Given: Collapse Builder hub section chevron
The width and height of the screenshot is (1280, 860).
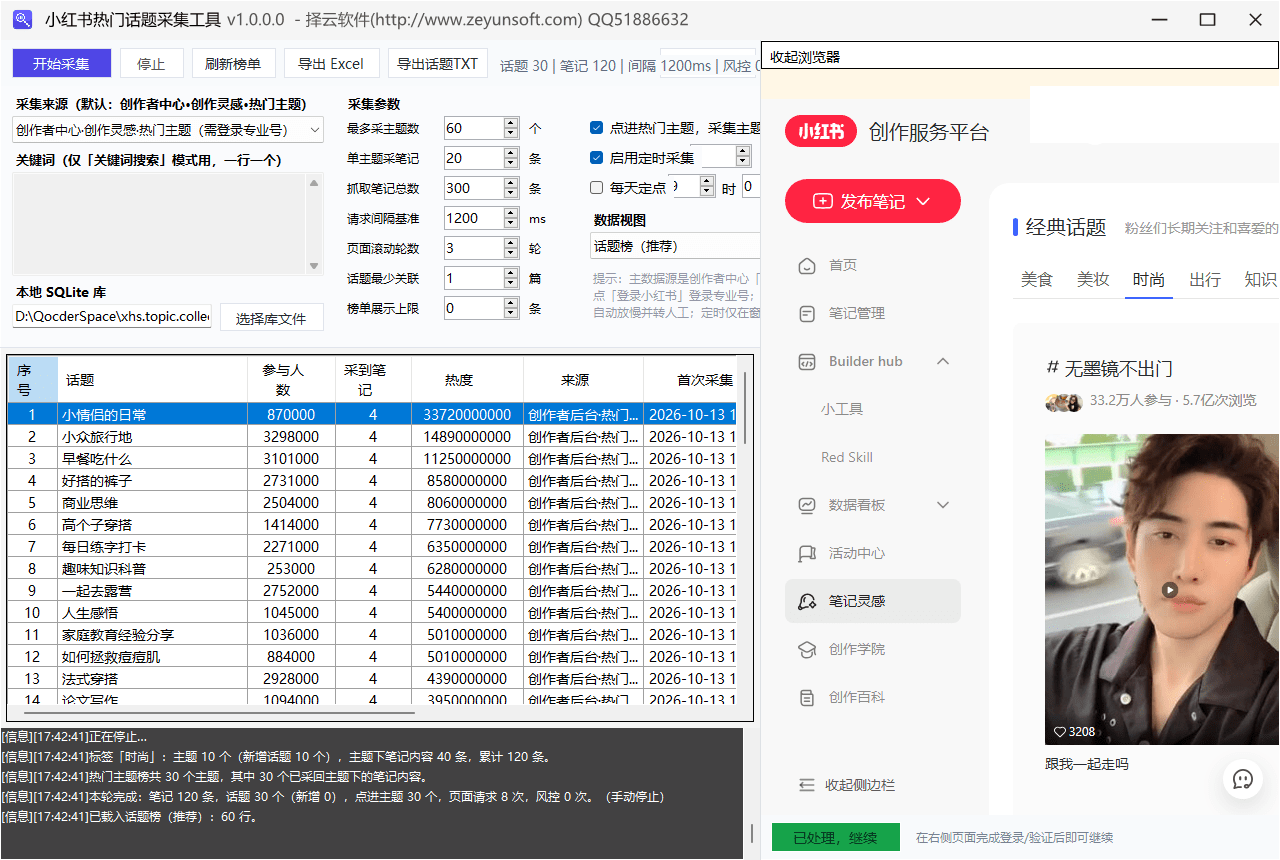Looking at the screenshot, I should (943, 361).
